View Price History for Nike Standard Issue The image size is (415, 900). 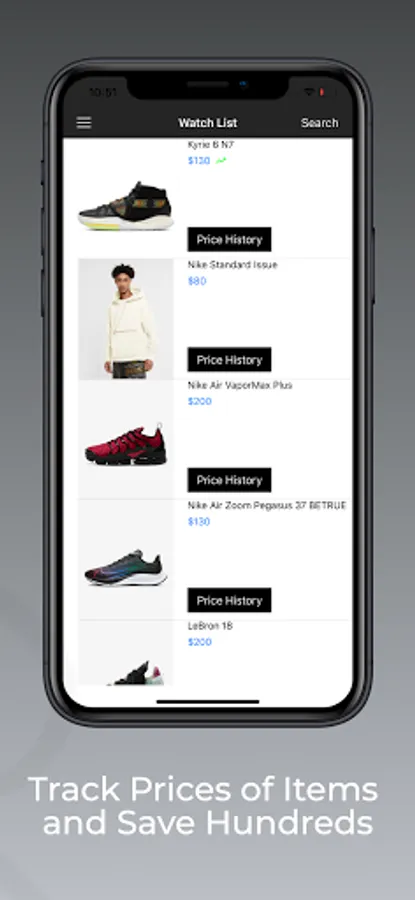pos(229,360)
